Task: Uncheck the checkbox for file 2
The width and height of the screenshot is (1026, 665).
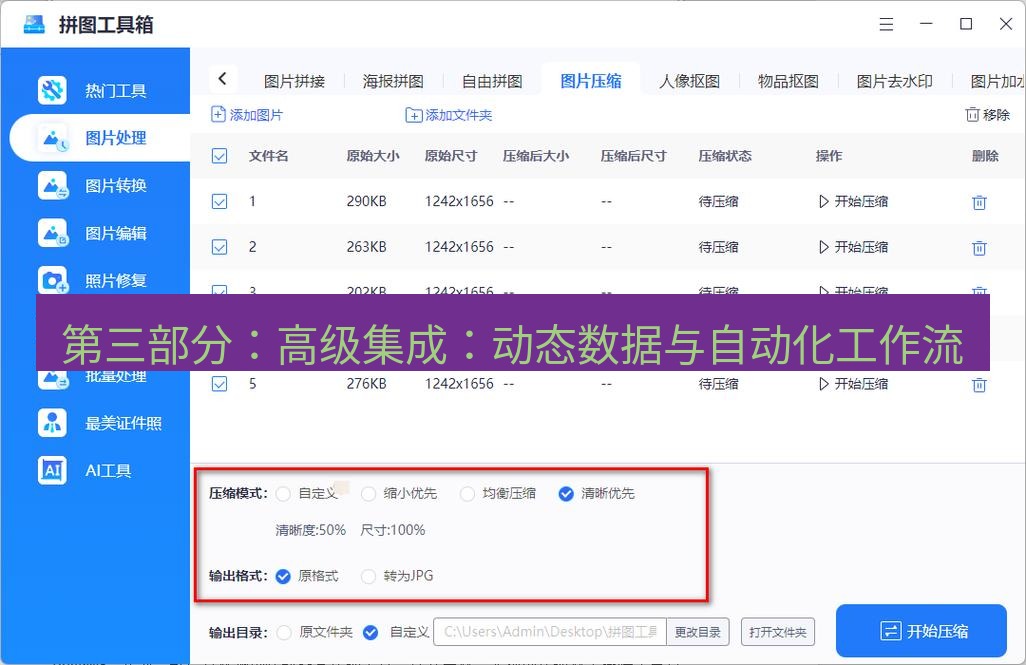Action: 219,247
